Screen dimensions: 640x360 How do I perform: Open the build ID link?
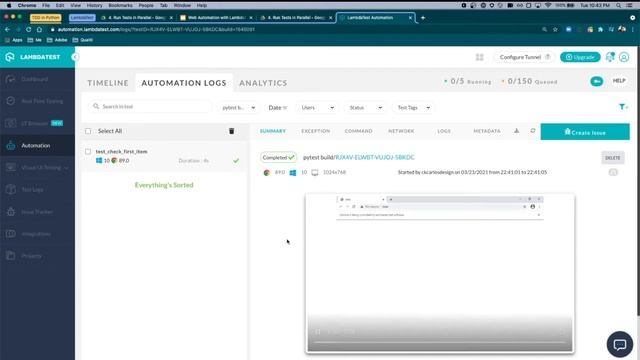[x=375, y=157]
